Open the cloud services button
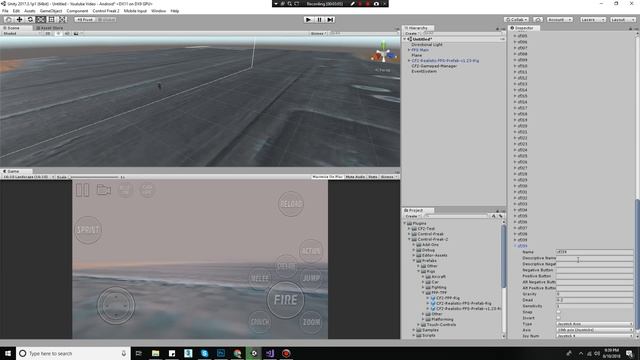640x360 pixels. [538, 20]
